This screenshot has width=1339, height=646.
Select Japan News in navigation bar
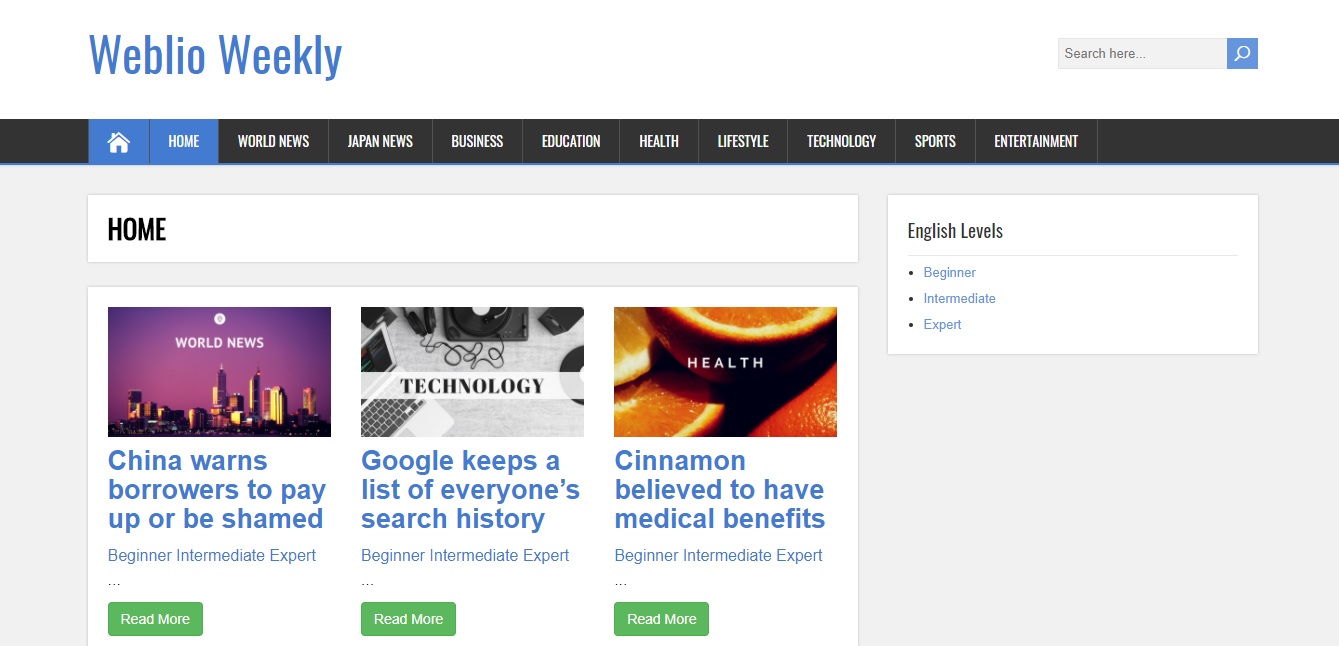tap(380, 142)
